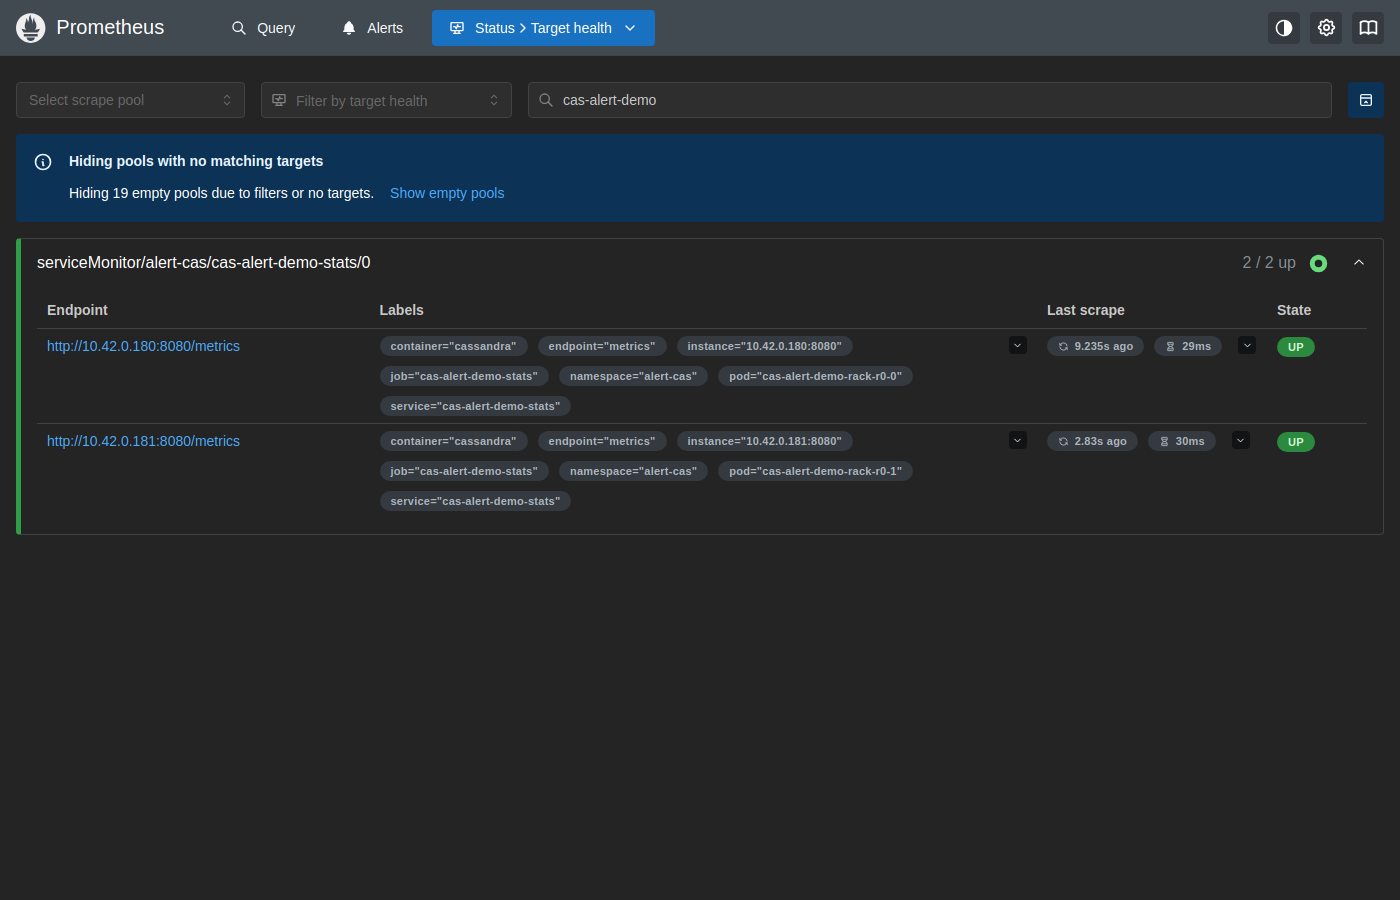This screenshot has width=1400, height=900.
Task: Open the Select scrape pool dropdown
Action: click(130, 100)
